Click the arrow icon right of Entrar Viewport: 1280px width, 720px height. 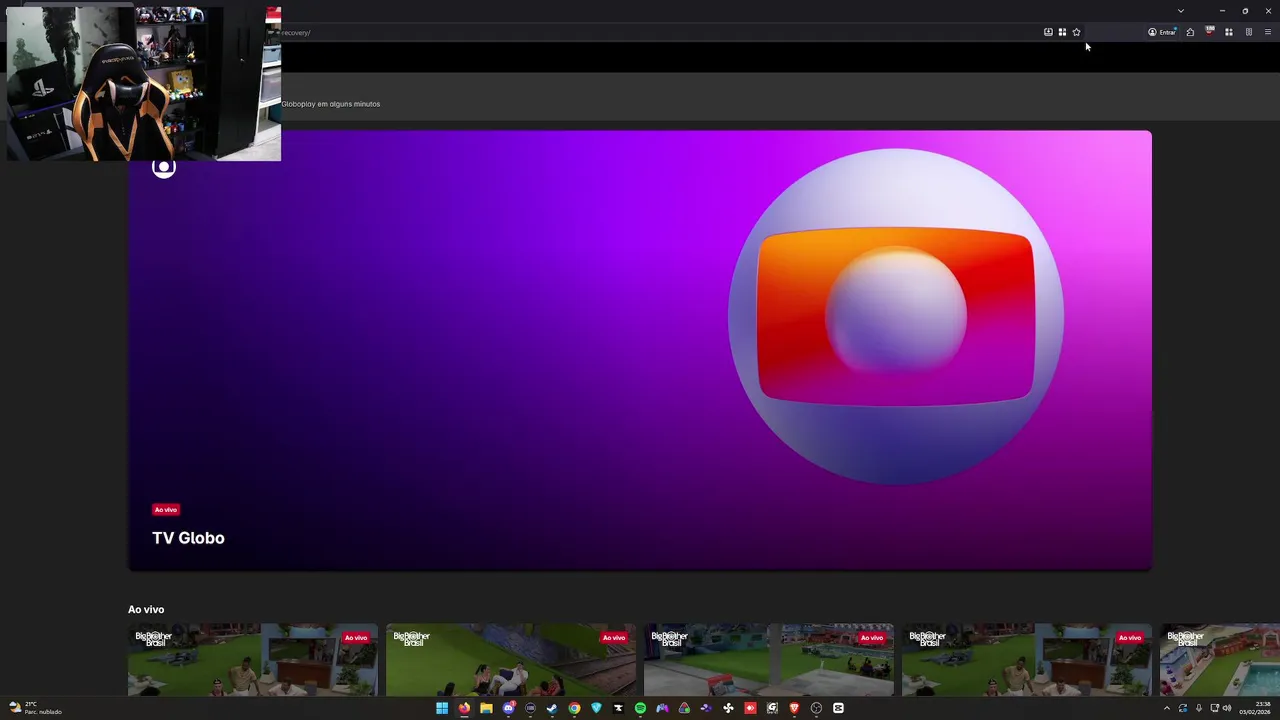click(1190, 32)
